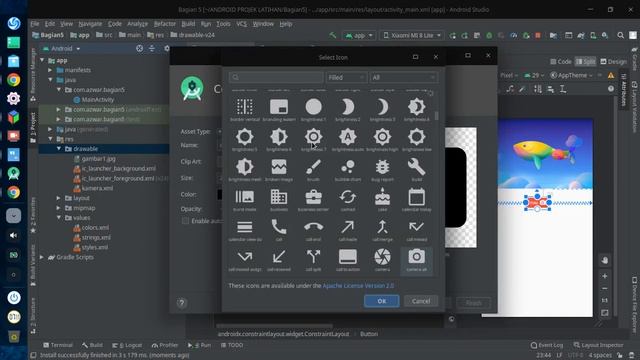
Task: Open the Xiaomi MI 8 Lite dropdown
Action: (x=412, y=36)
